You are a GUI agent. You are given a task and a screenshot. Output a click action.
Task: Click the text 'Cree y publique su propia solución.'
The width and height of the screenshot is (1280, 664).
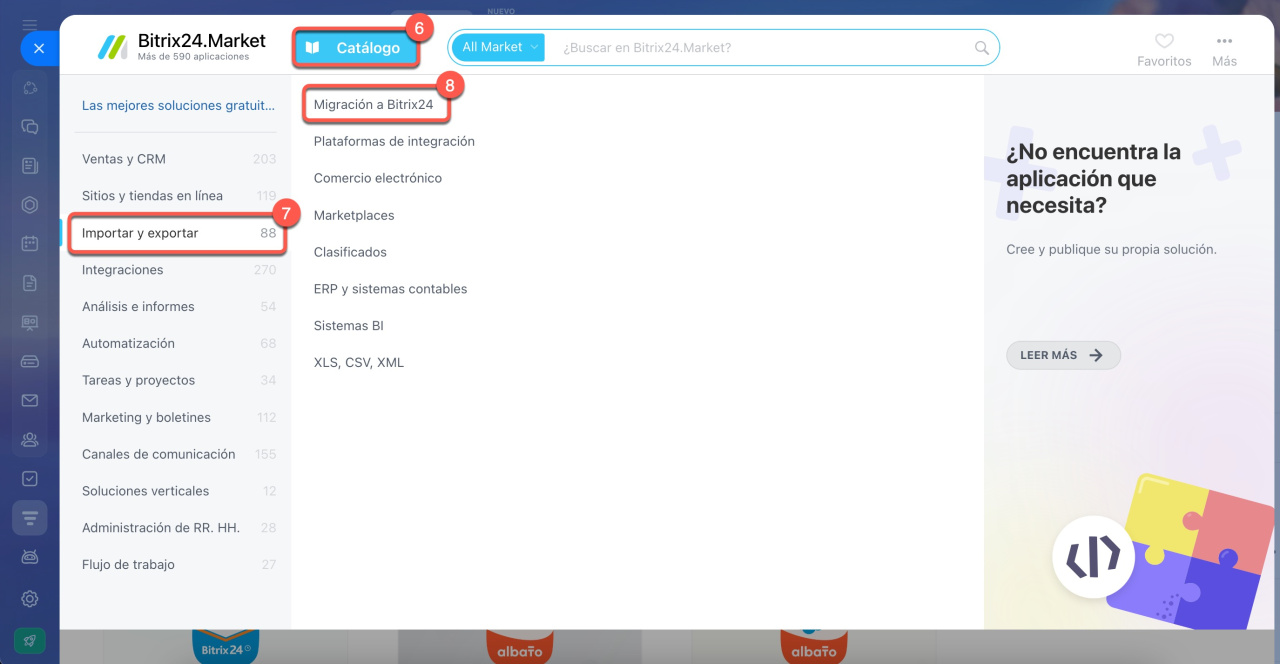tap(1111, 249)
